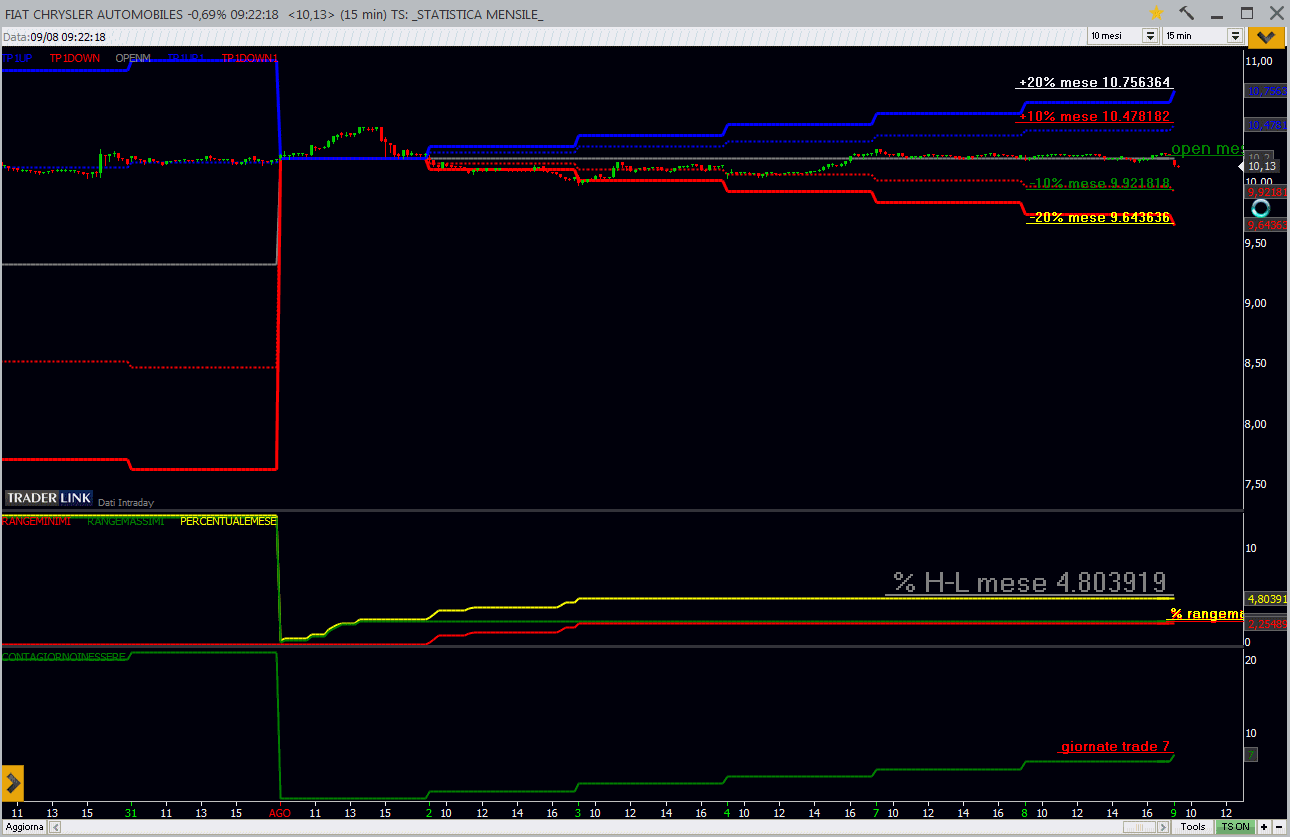Click the '-20% mese 9.643636' annotation
This screenshot has height=837, width=1290.
1098,217
